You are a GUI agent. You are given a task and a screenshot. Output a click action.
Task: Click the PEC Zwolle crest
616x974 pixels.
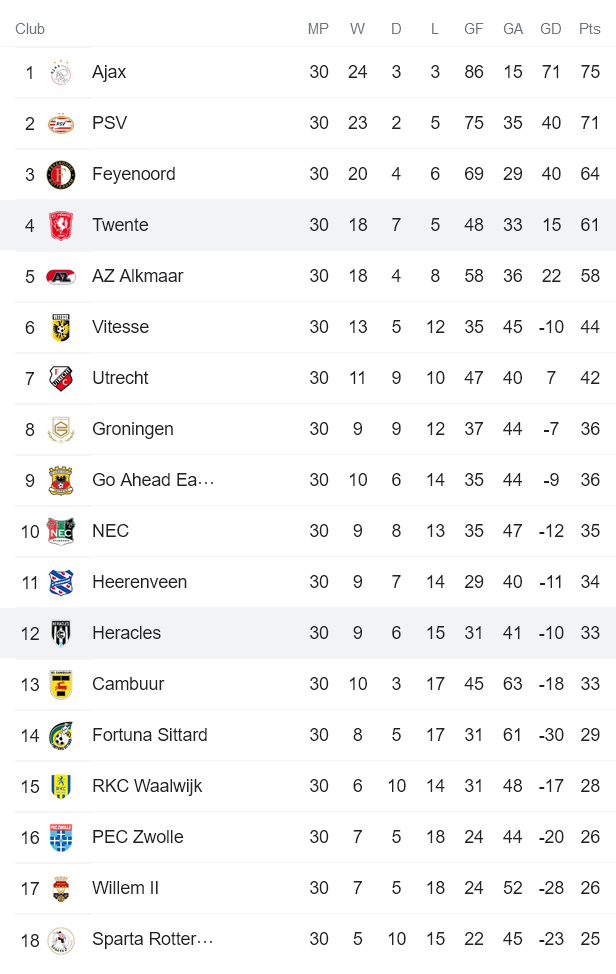pyautogui.click(x=61, y=837)
